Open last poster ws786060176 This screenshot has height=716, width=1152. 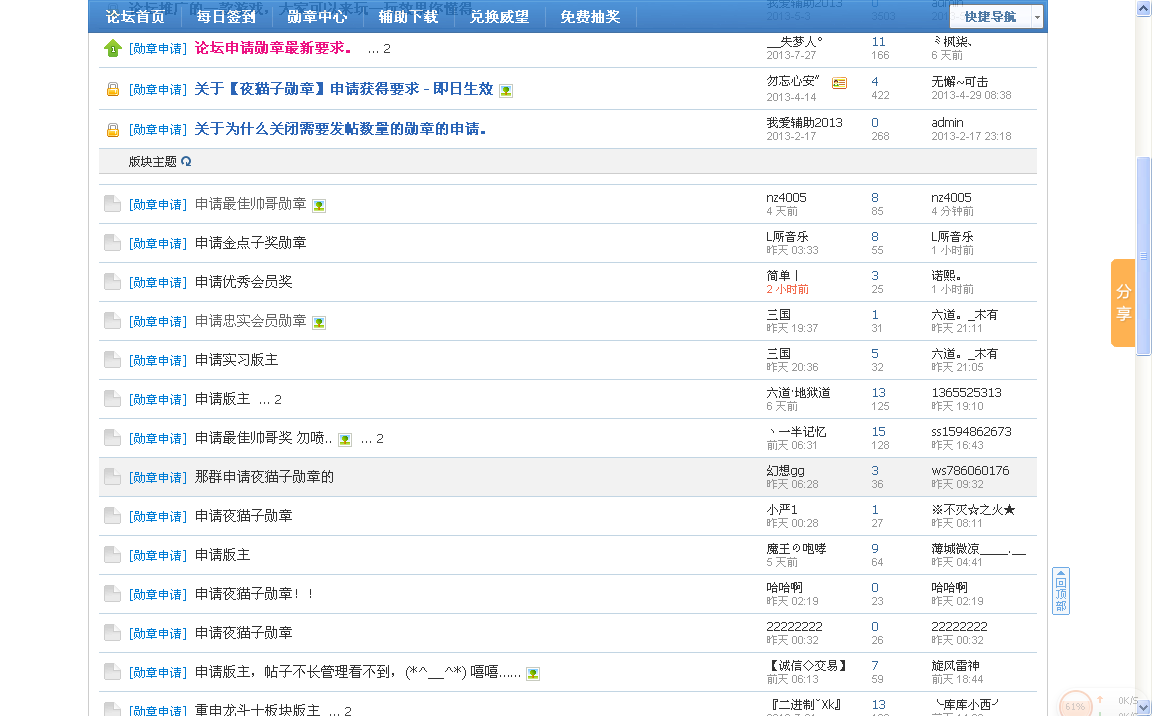[x=971, y=470]
